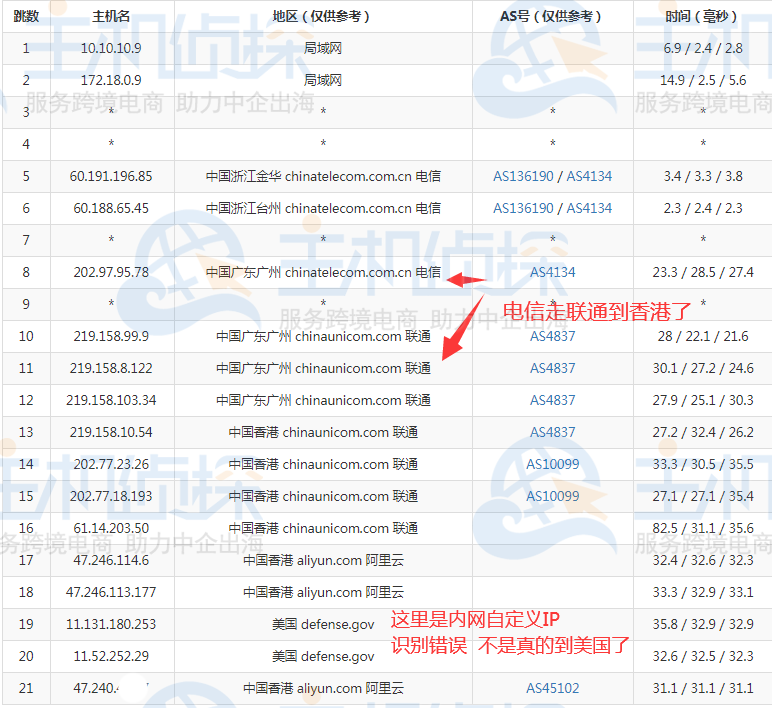Click 美国 defense.gov region in hop 20
772x708 pixels.
[x=323, y=656]
